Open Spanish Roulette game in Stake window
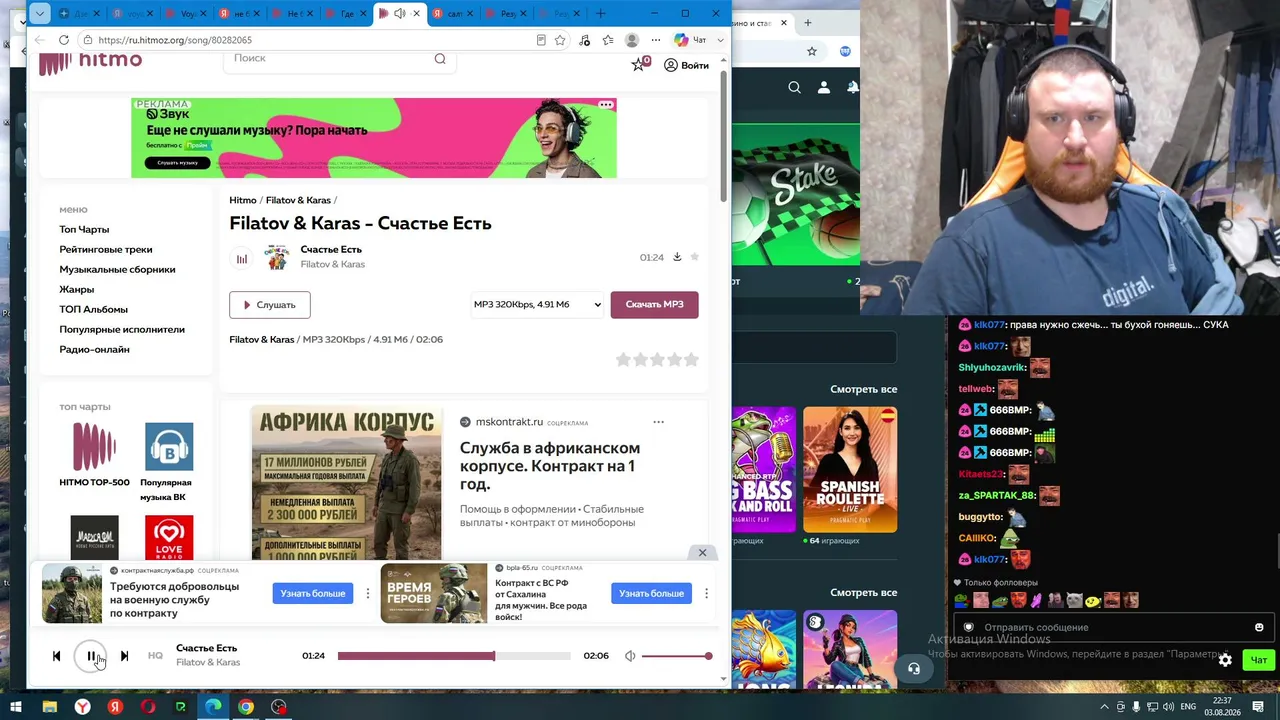Image resolution: width=1280 pixels, height=720 pixels. pyautogui.click(x=850, y=469)
